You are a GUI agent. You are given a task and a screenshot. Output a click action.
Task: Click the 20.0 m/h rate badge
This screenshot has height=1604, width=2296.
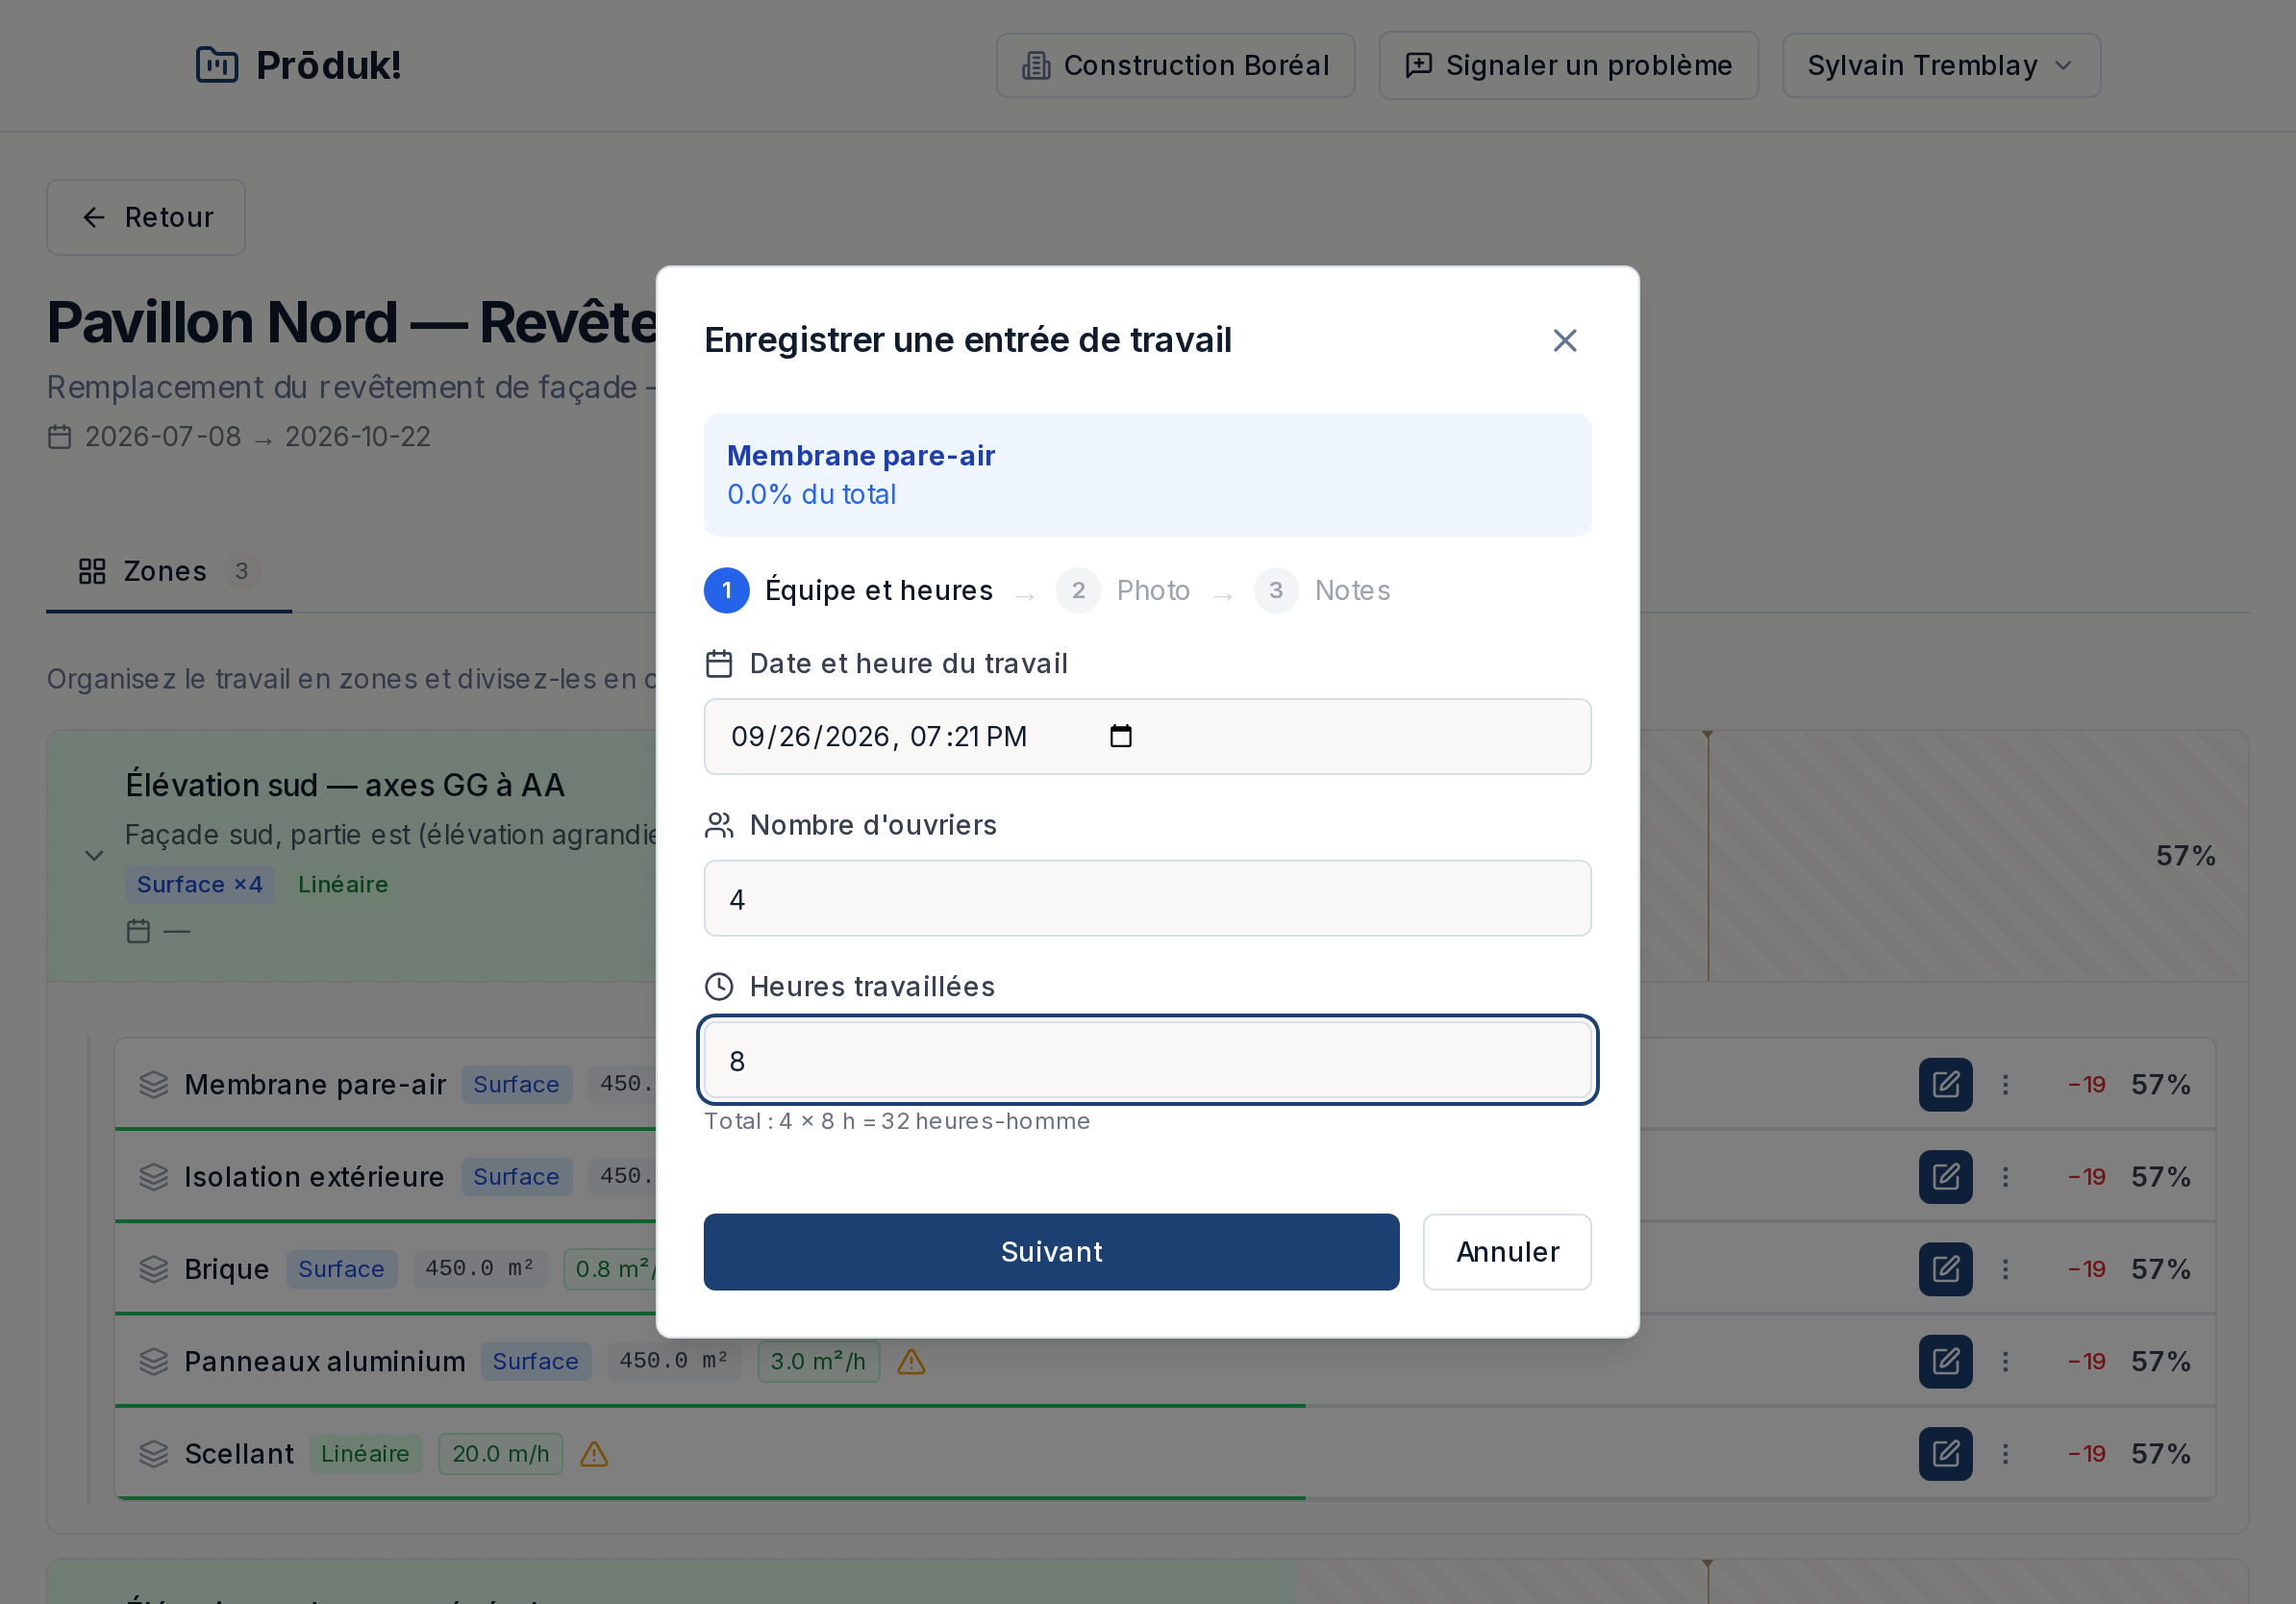[501, 1454]
